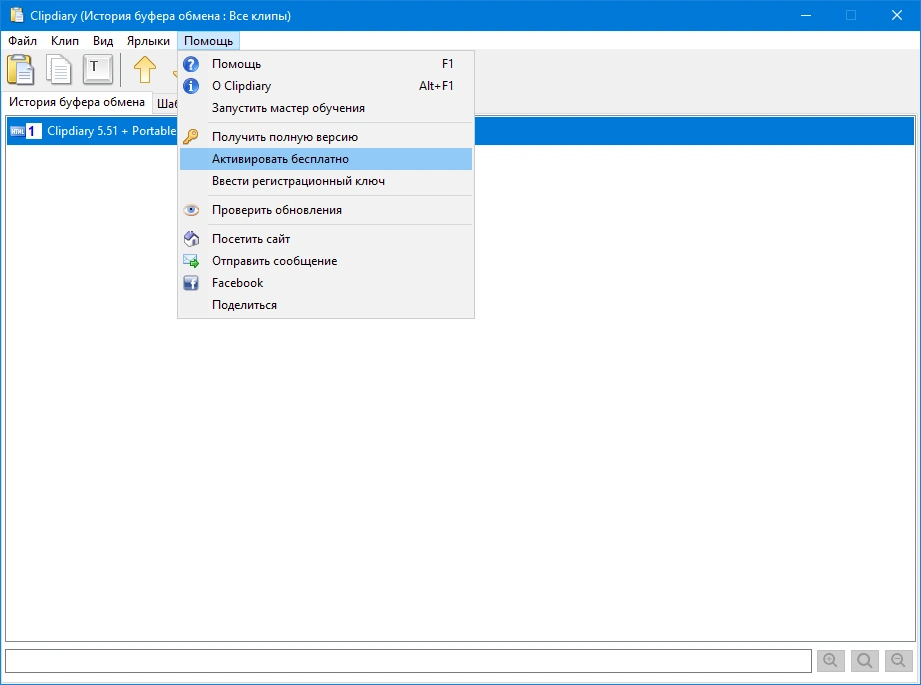
Task: Open the Файл menu
Action: click(x=22, y=41)
